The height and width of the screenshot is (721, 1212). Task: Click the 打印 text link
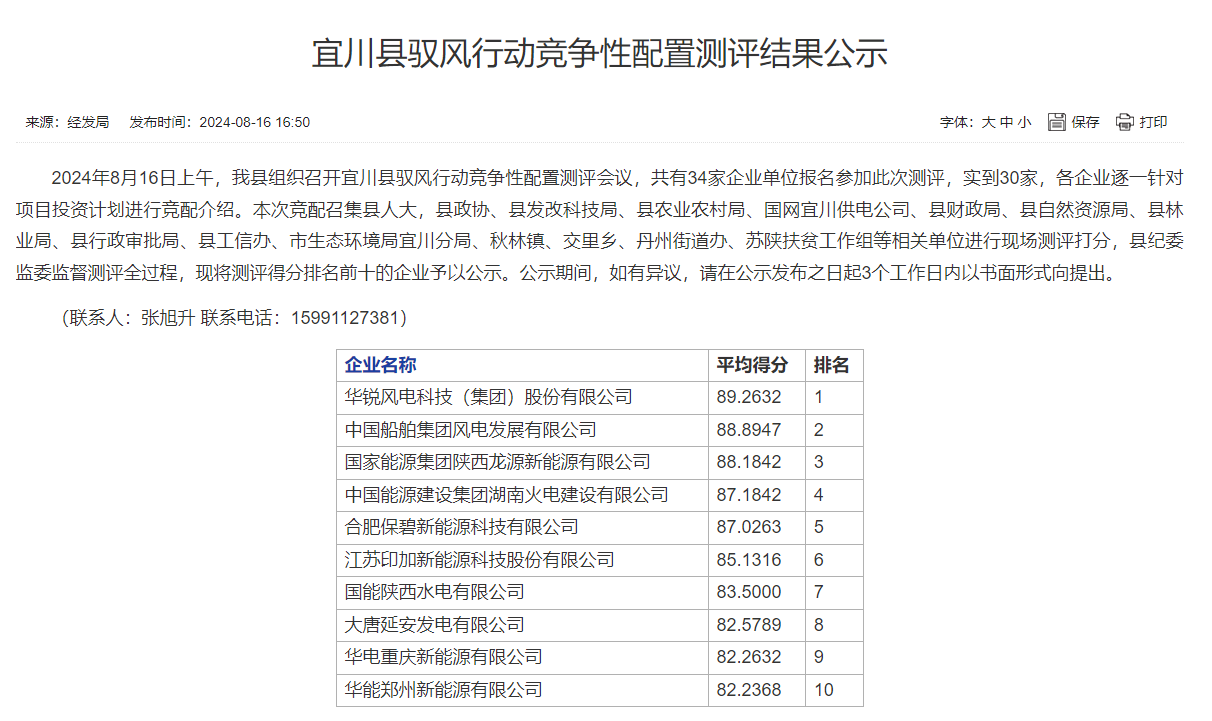(x=1153, y=122)
